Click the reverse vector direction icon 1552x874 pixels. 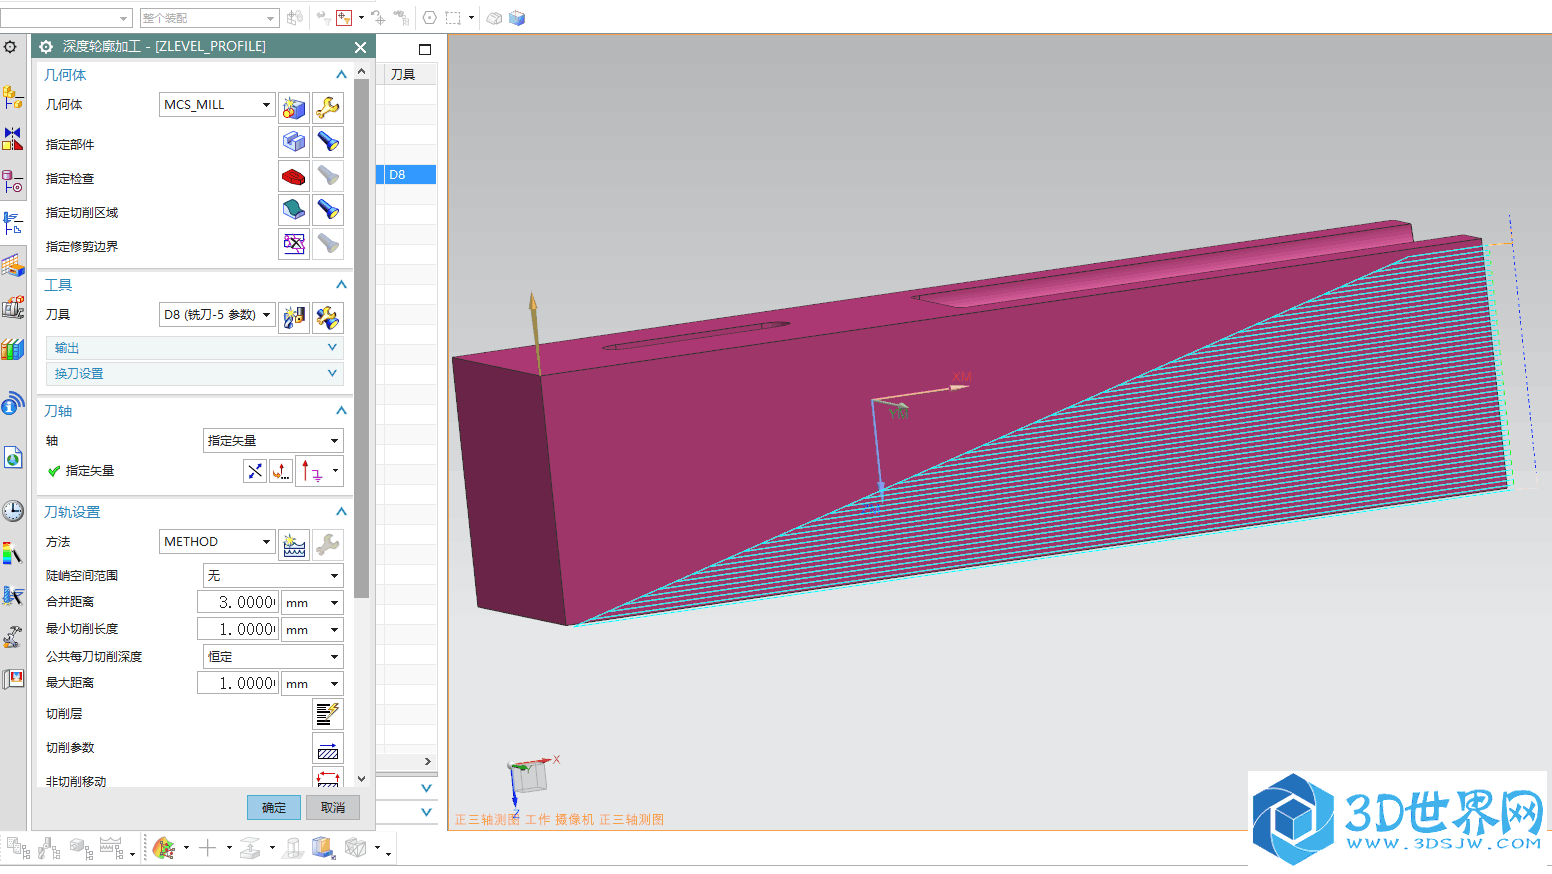[255, 471]
